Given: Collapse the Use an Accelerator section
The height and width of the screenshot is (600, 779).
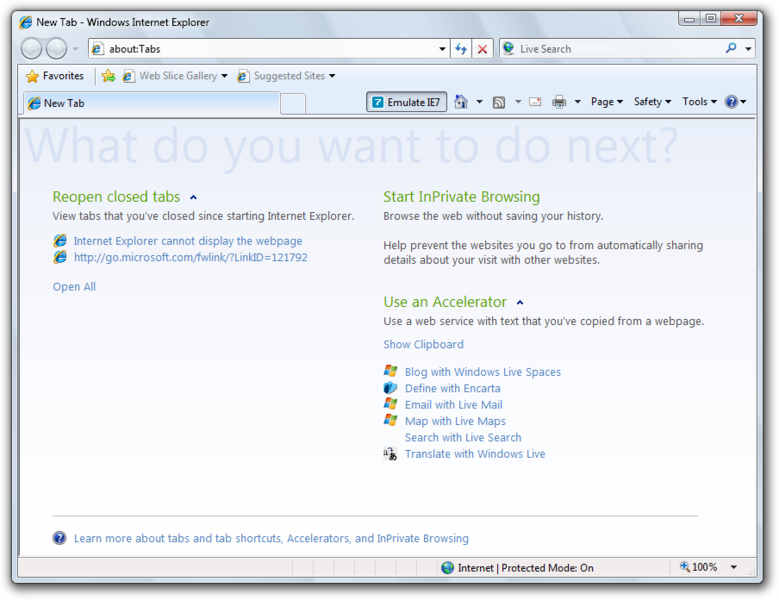Looking at the screenshot, I should point(520,302).
